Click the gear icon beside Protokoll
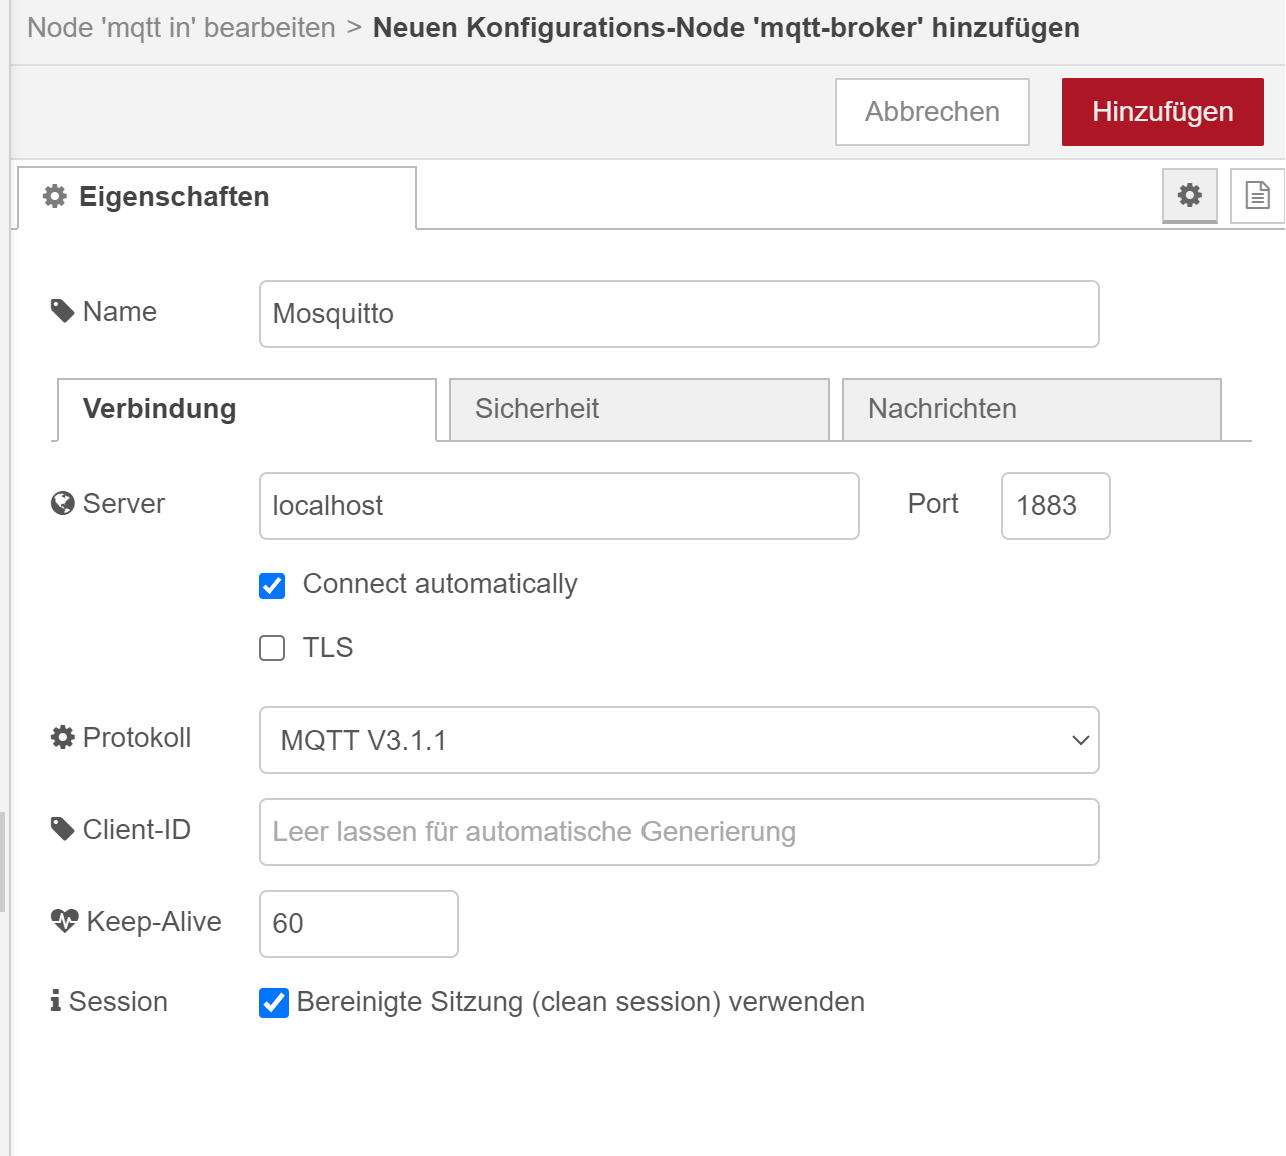Image resolution: width=1286 pixels, height=1156 pixels. (x=62, y=737)
